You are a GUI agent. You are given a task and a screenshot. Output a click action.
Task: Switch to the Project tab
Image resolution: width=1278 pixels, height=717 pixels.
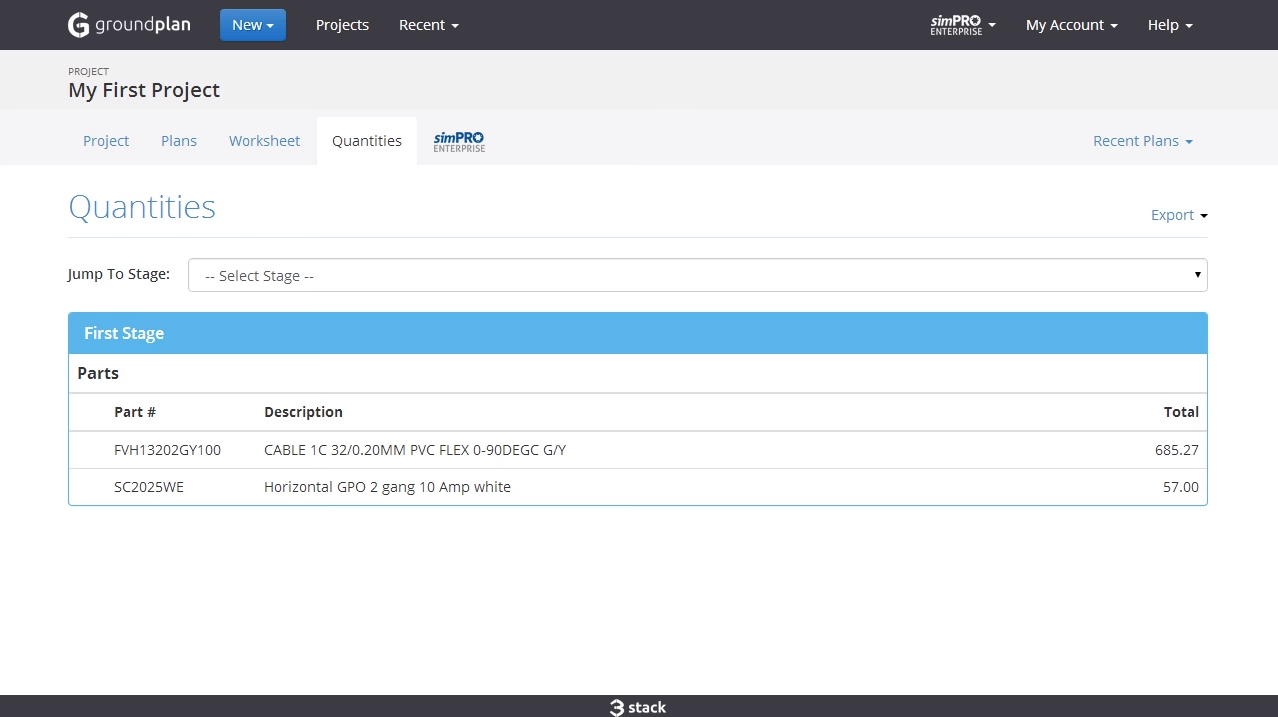click(106, 141)
